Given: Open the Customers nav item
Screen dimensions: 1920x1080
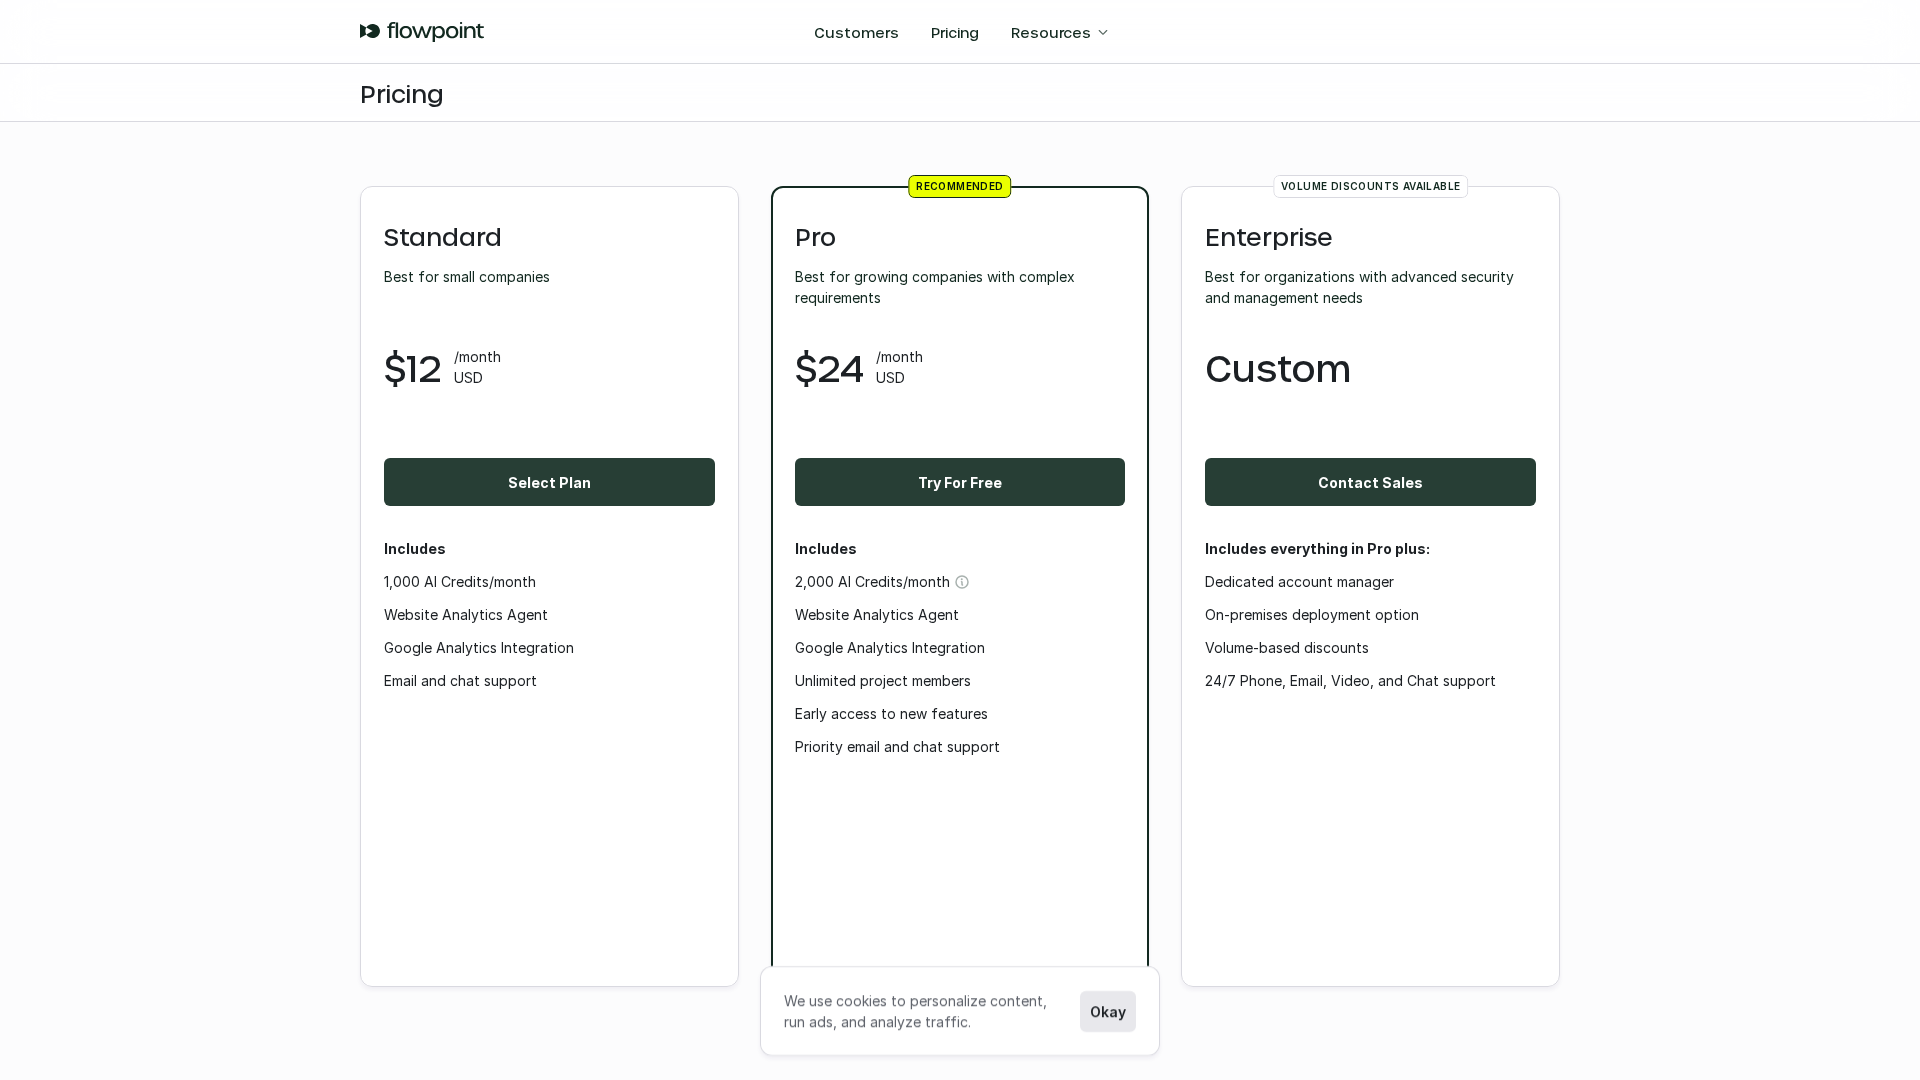Looking at the screenshot, I should point(856,33).
